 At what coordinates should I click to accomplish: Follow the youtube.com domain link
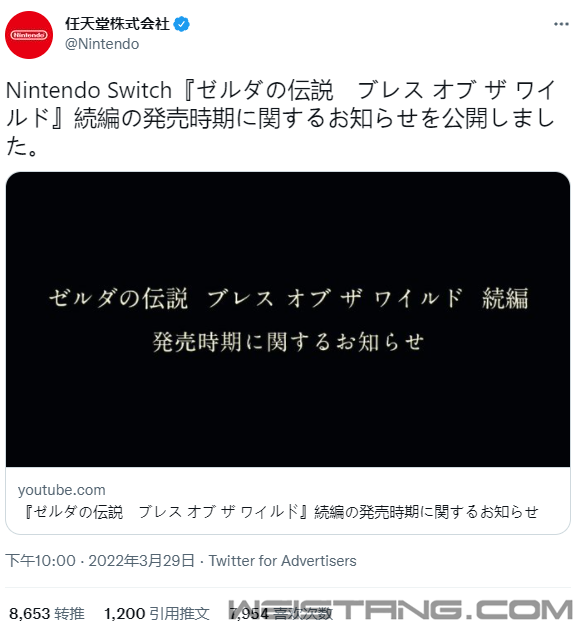(x=61, y=490)
